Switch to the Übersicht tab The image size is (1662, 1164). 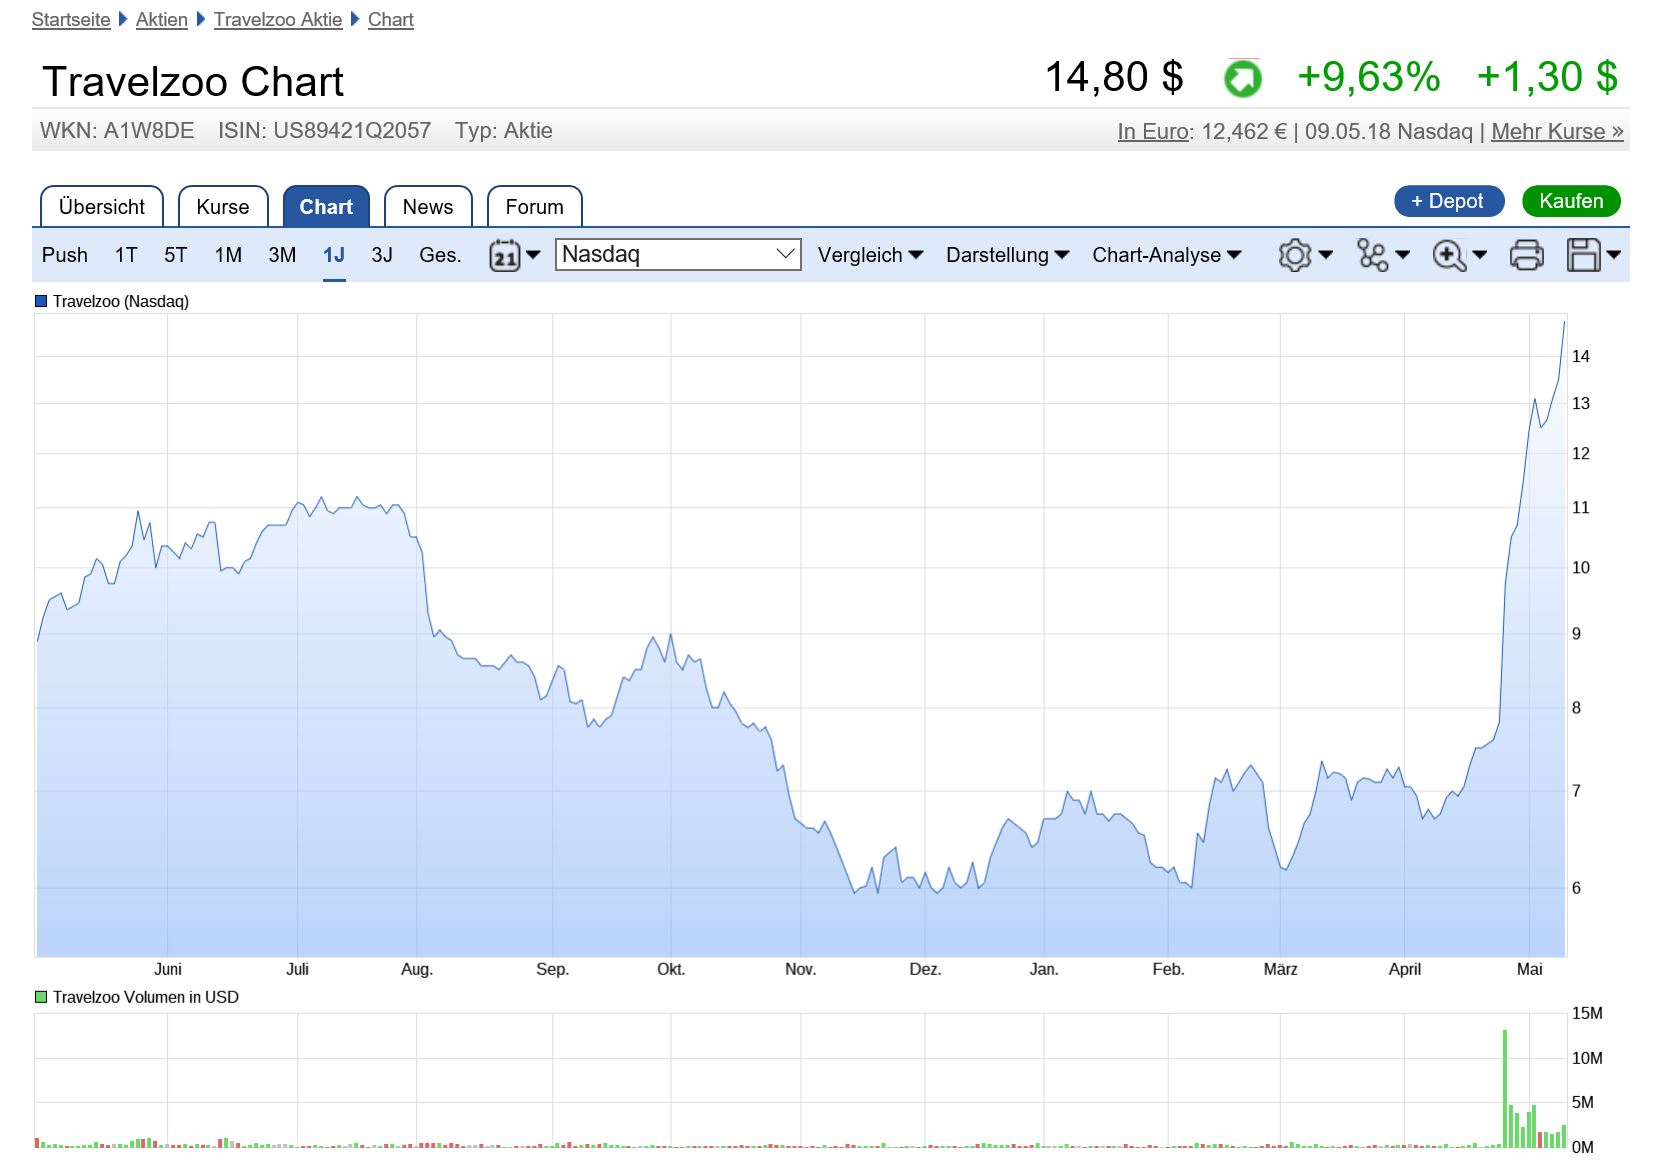pos(102,207)
